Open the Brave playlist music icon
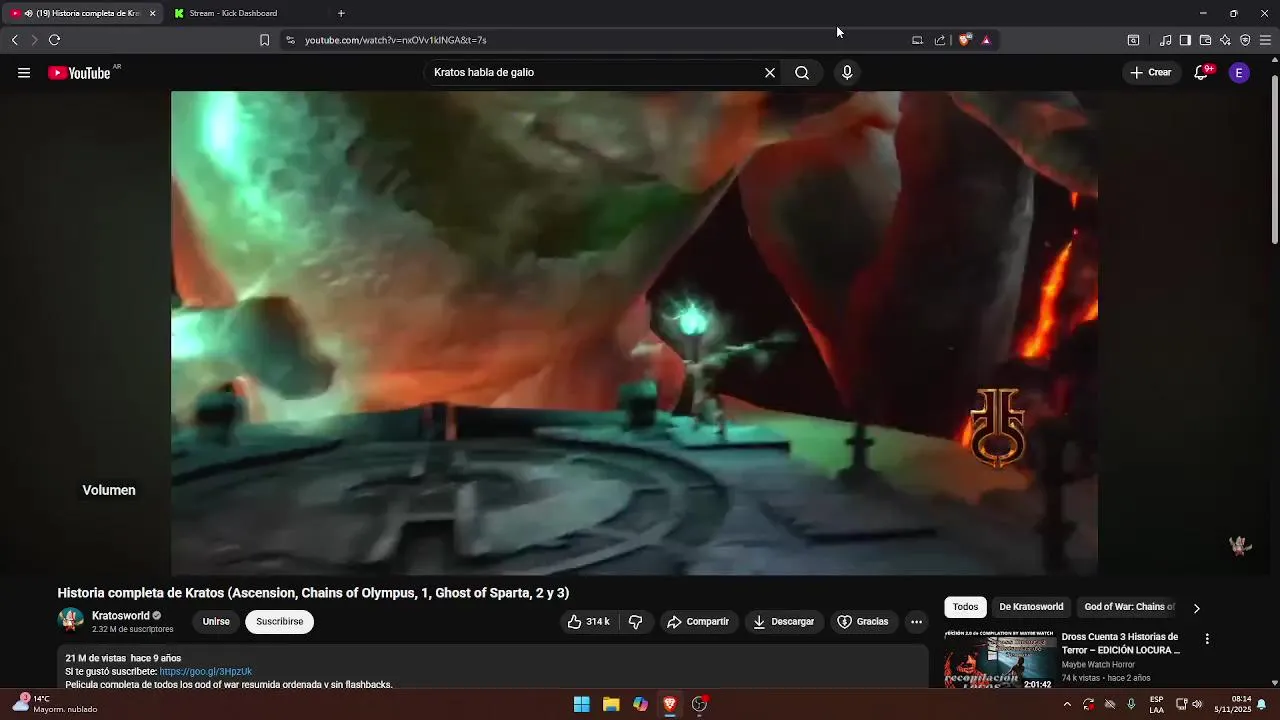Image resolution: width=1280 pixels, height=720 pixels. pyautogui.click(x=1165, y=40)
